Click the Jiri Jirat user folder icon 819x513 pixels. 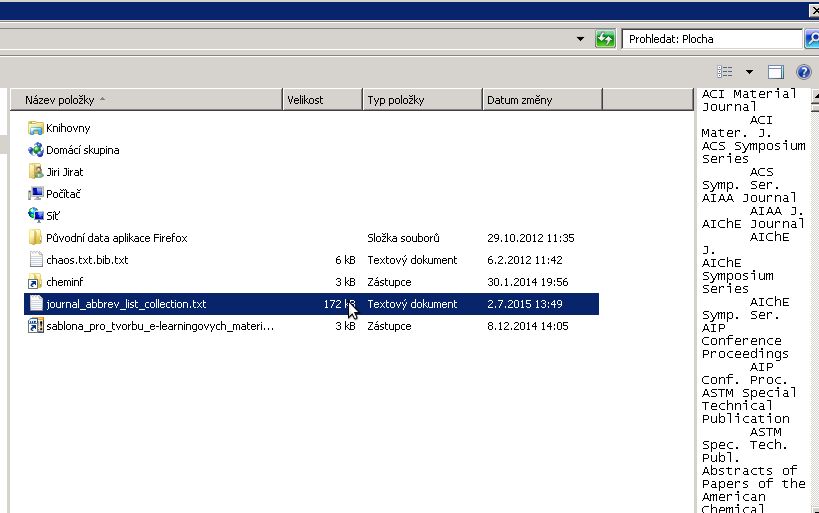pos(36,172)
